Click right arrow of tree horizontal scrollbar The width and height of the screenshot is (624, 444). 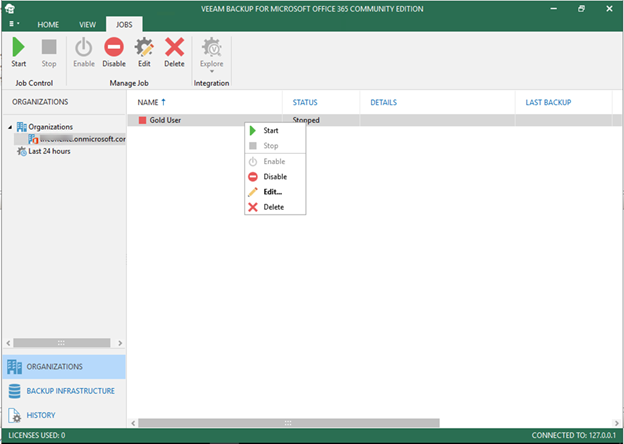(x=120, y=343)
